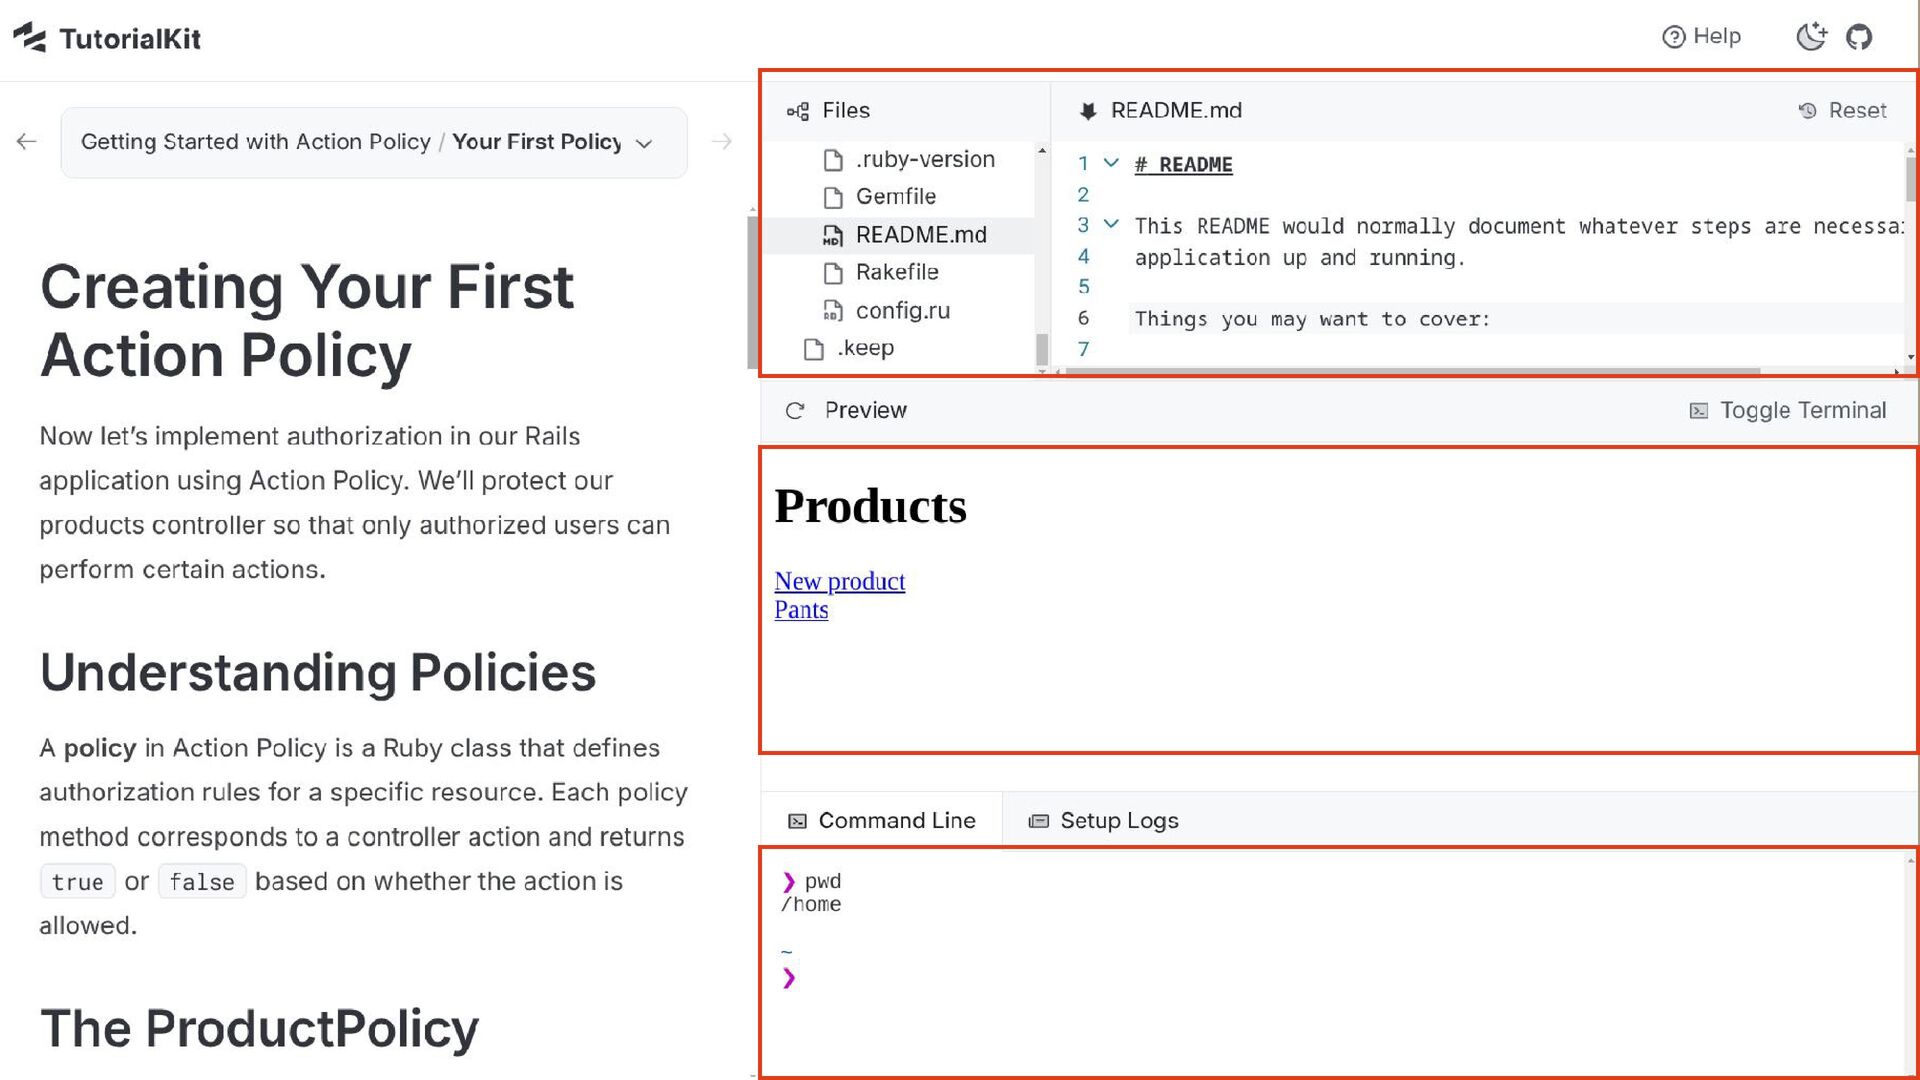Switch to the Setup Logs tab
Image resolution: width=1920 pixels, height=1080 pixels.
1104,821
